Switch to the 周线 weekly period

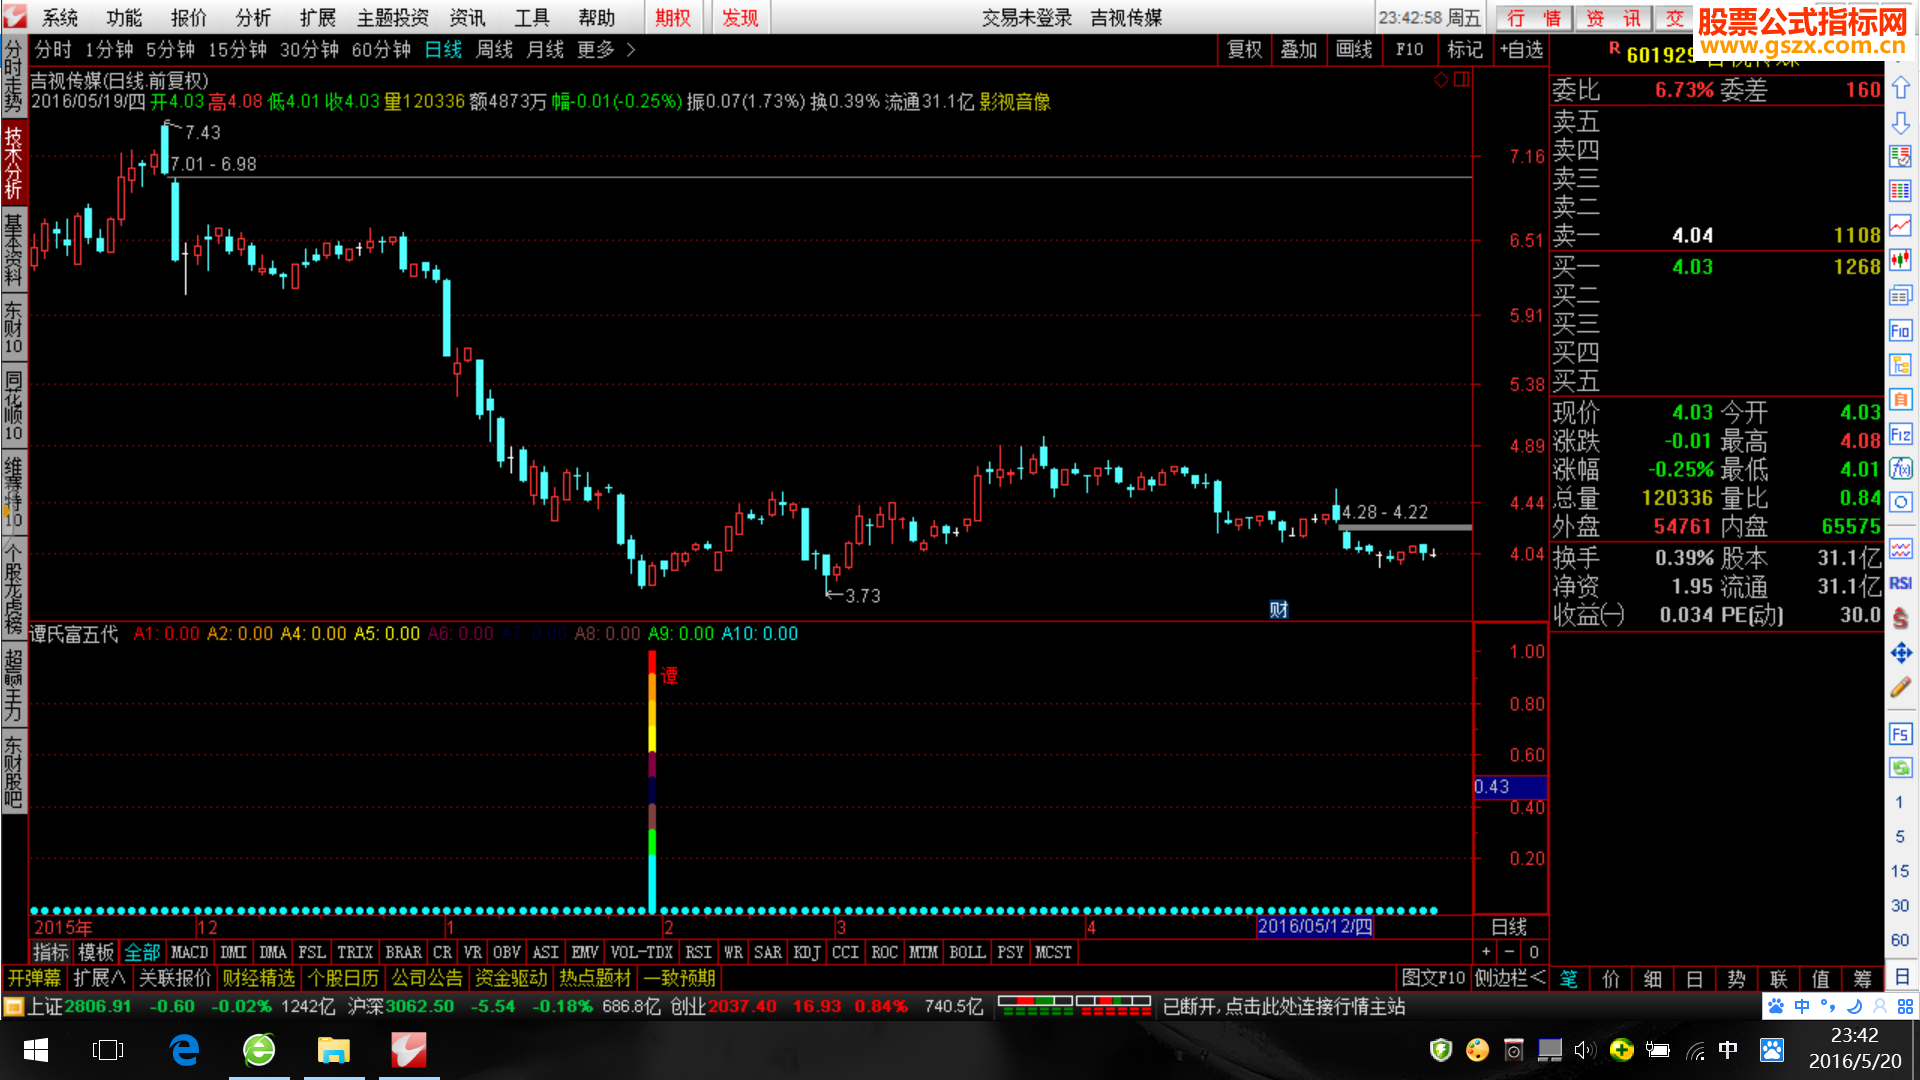(x=494, y=50)
